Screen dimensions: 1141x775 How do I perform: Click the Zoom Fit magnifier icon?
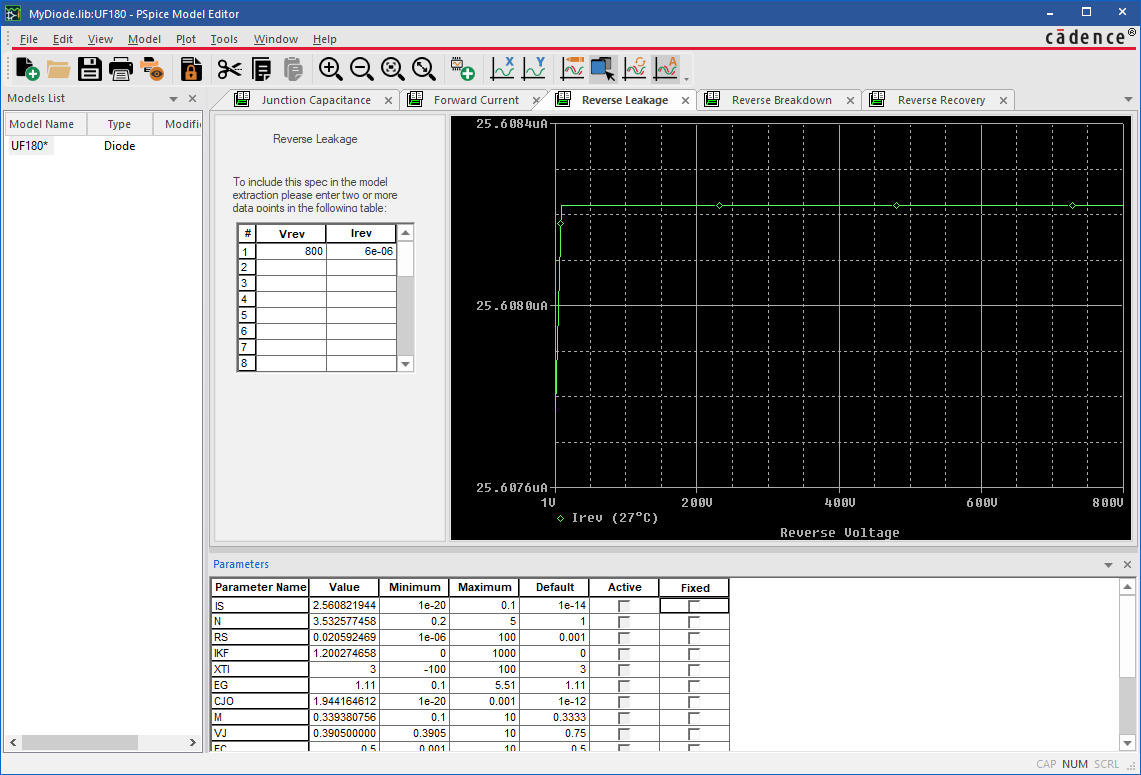point(424,69)
